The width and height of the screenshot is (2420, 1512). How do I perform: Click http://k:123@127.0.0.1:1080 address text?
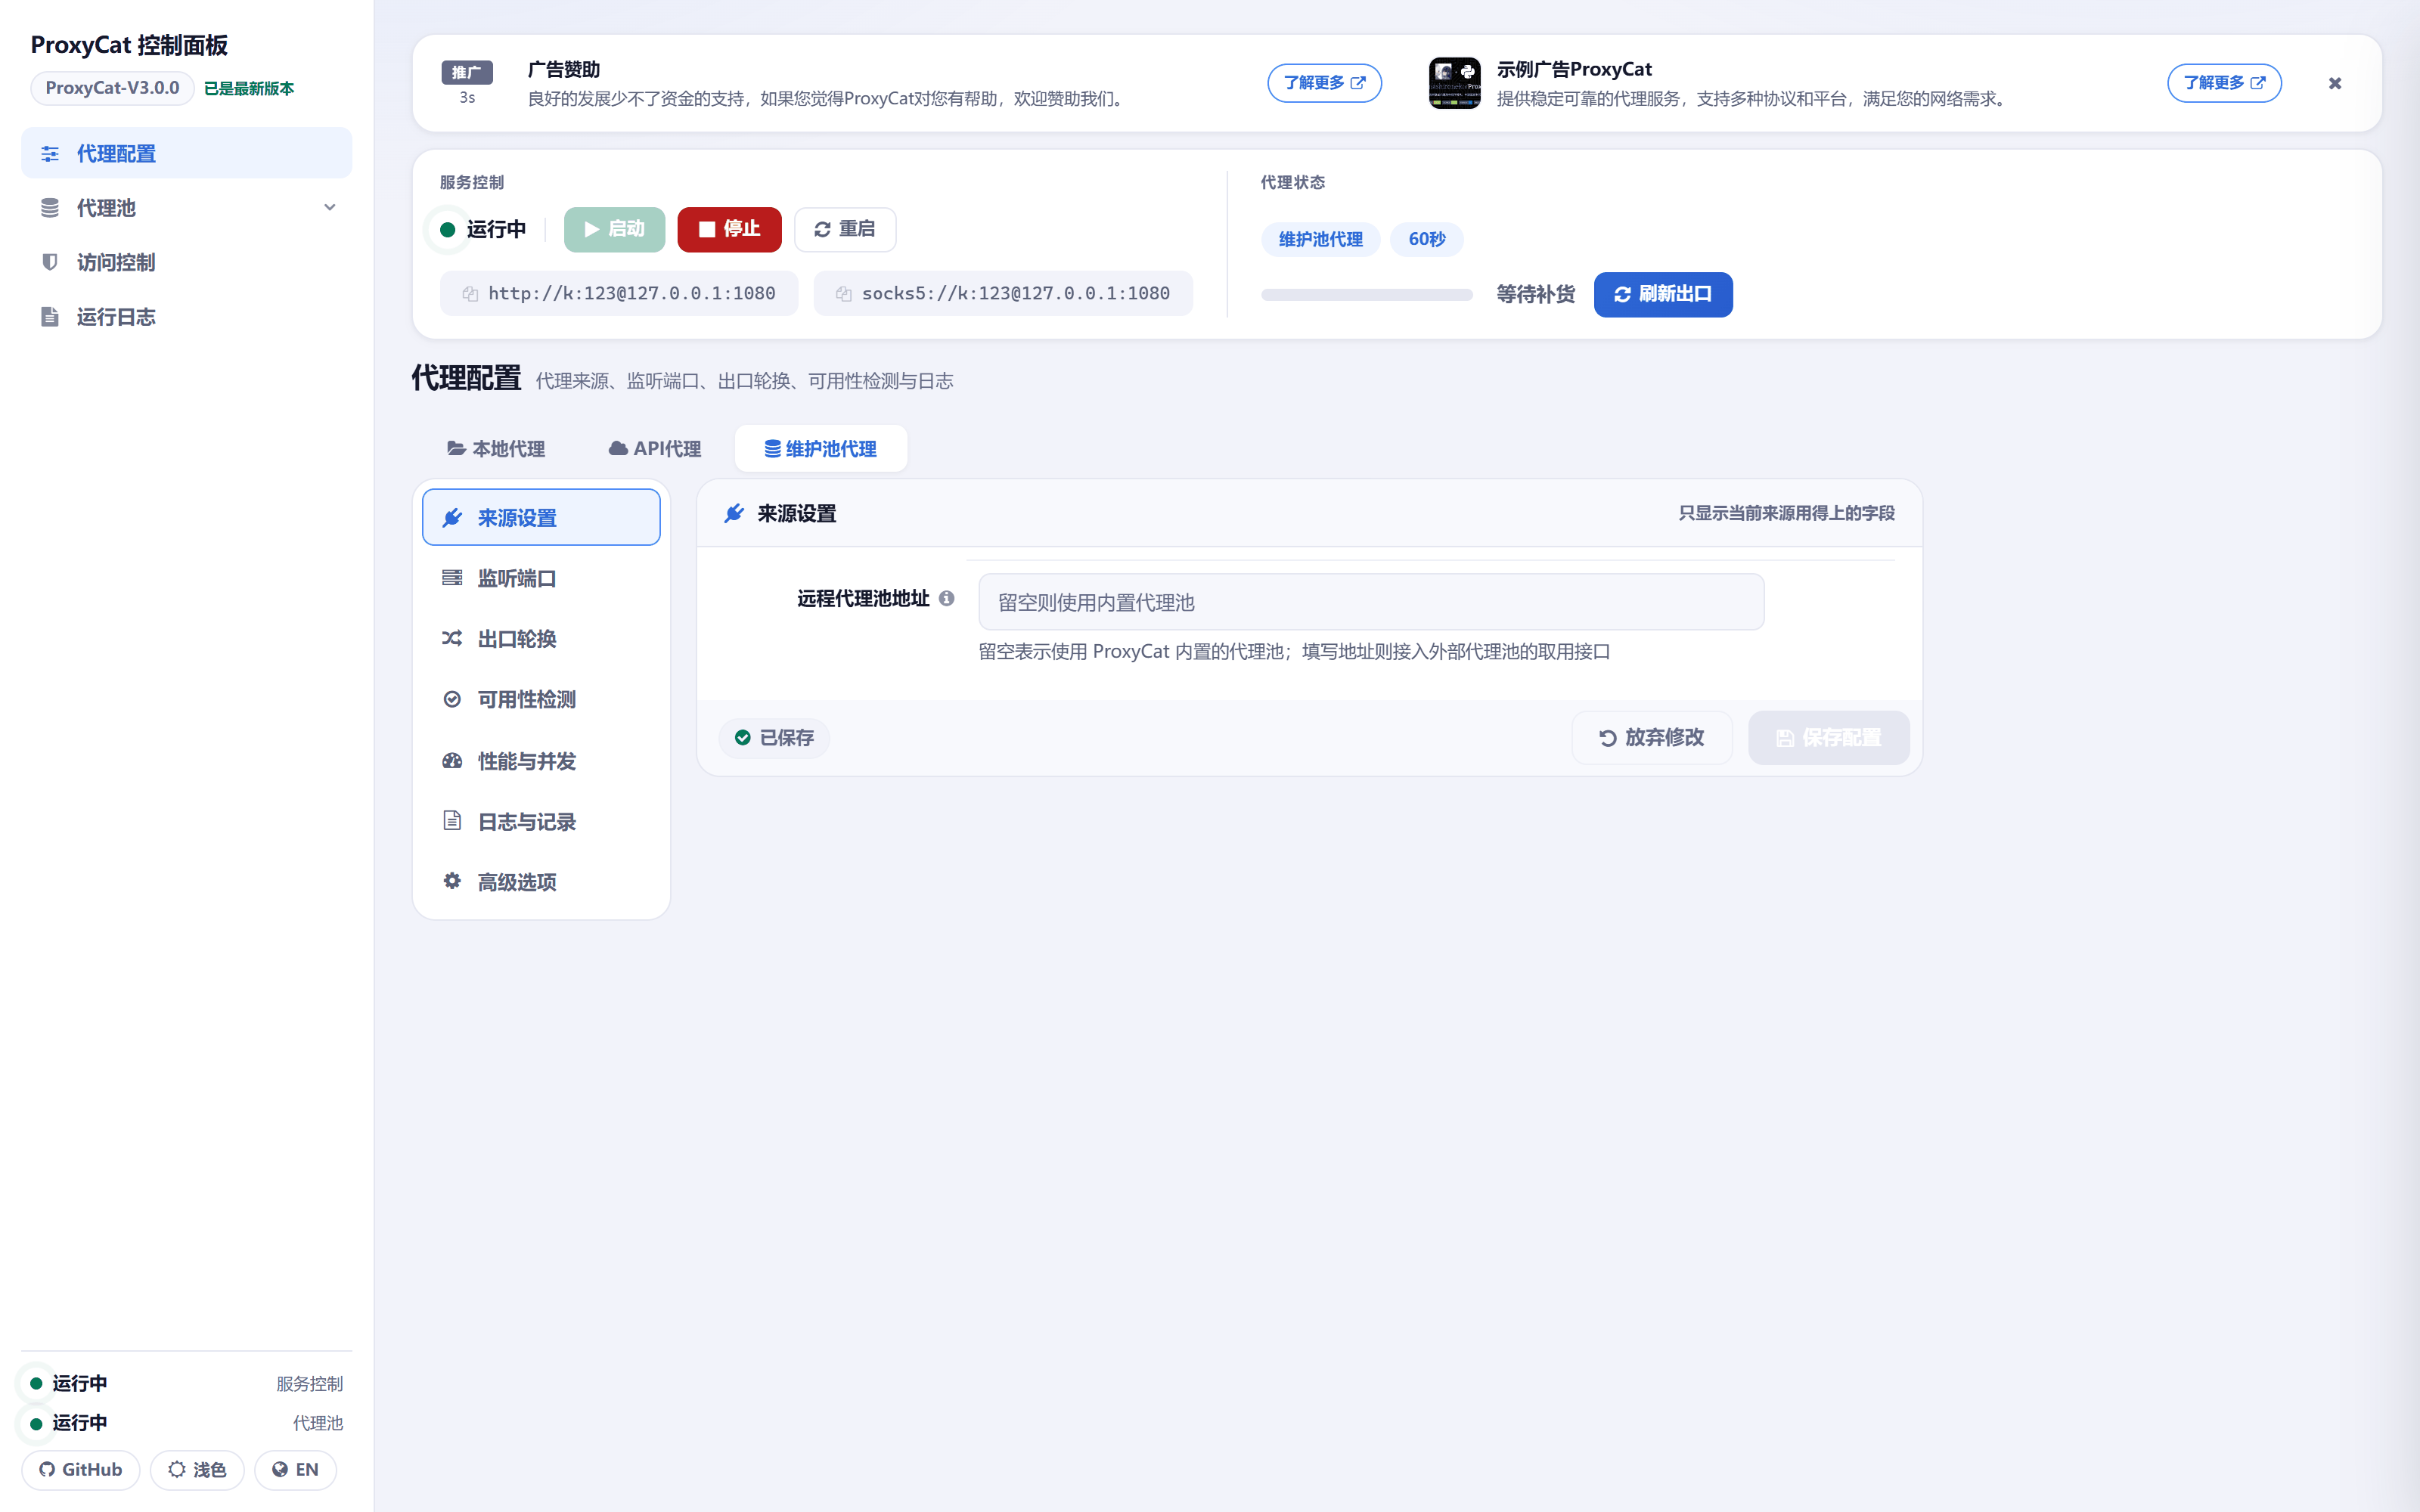pyautogui.click(x=632, y=294)
